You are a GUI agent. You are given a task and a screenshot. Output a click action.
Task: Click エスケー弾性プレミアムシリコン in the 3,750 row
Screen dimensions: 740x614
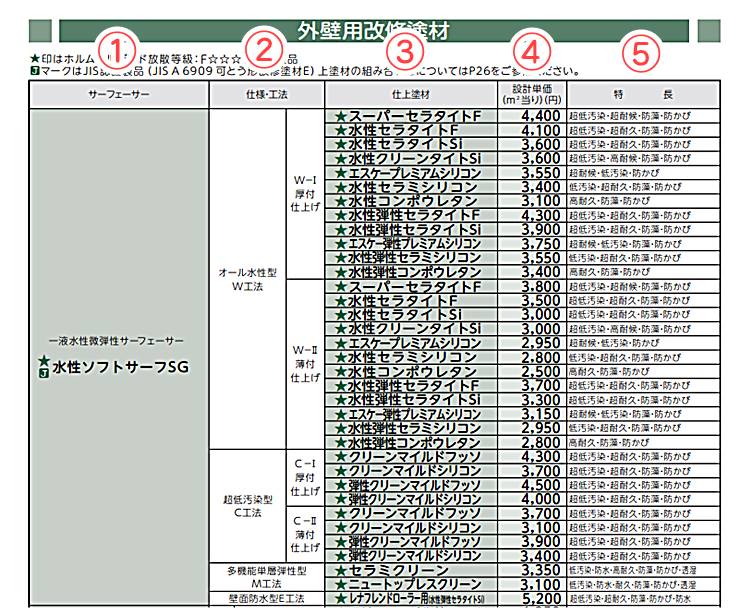coord(414,244)
